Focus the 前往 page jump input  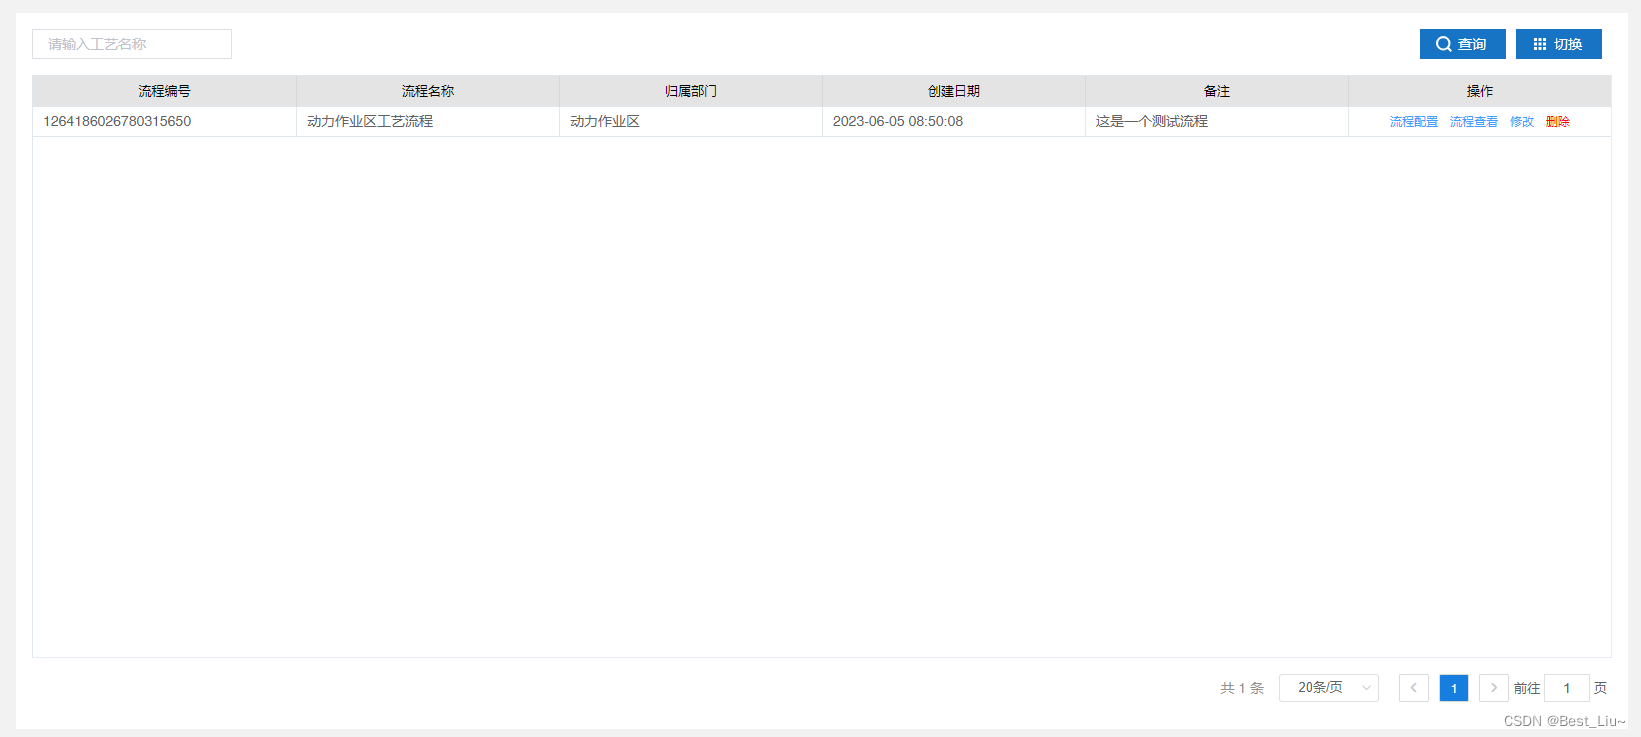pos(1566,688)
